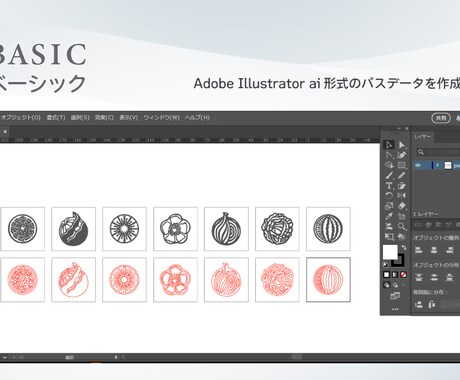Select the Paintbrush tool
The height and width of the screenshot is (380, 460).
coord(389,175)
